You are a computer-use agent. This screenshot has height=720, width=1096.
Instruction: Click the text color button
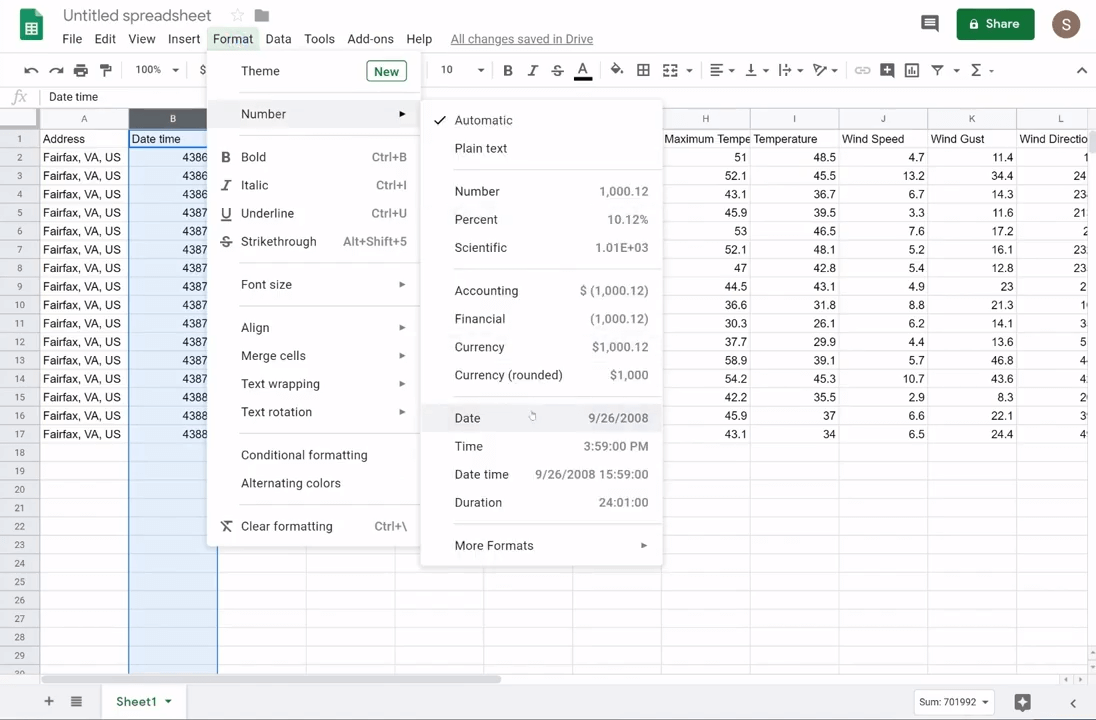pyautogui.click(x=583, y=70)
